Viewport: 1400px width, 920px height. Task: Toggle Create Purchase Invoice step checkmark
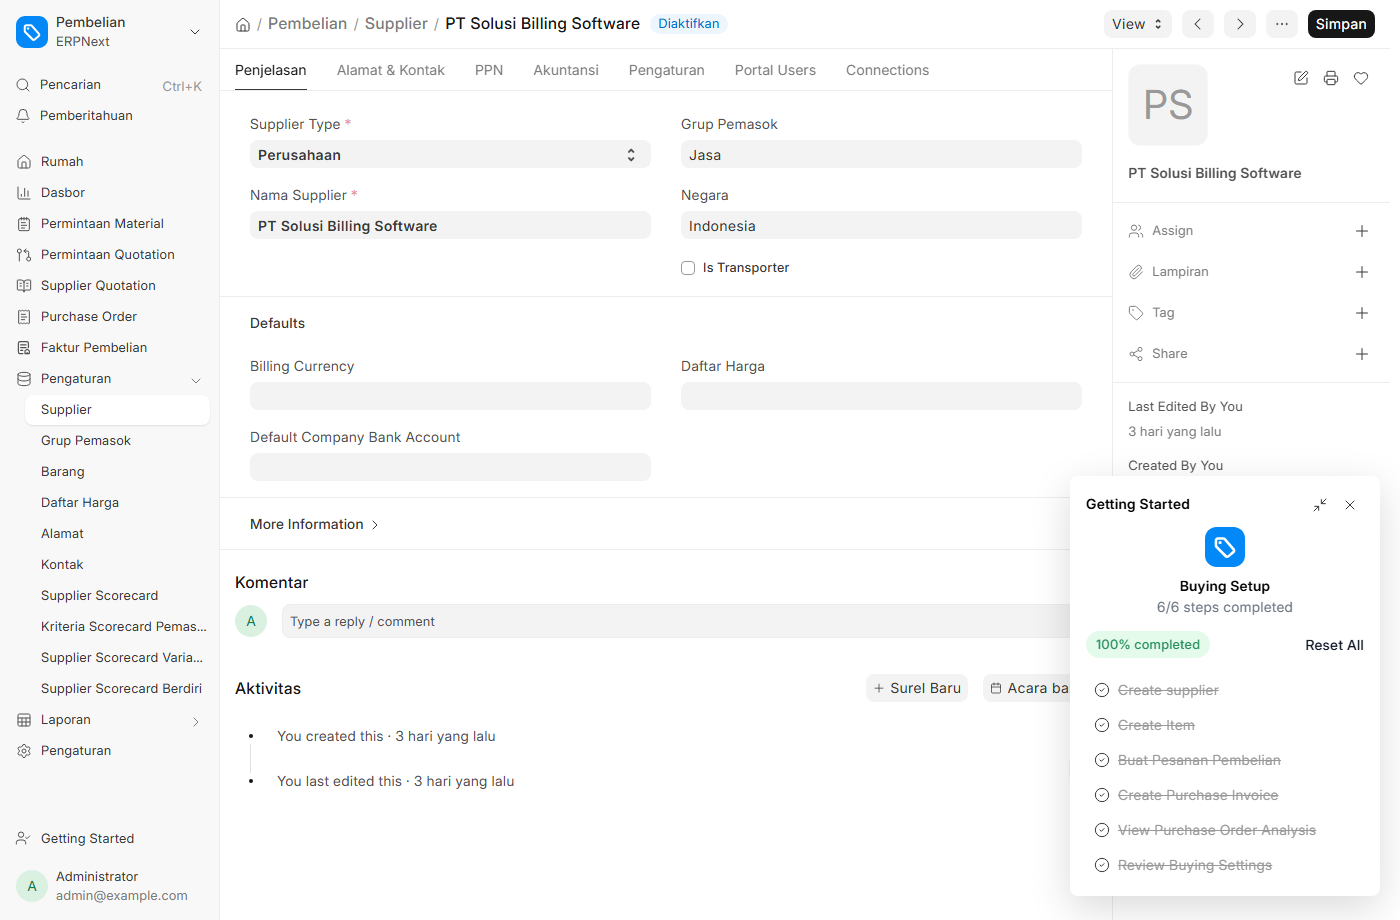pyautogui.click(x=1102, y=795)
